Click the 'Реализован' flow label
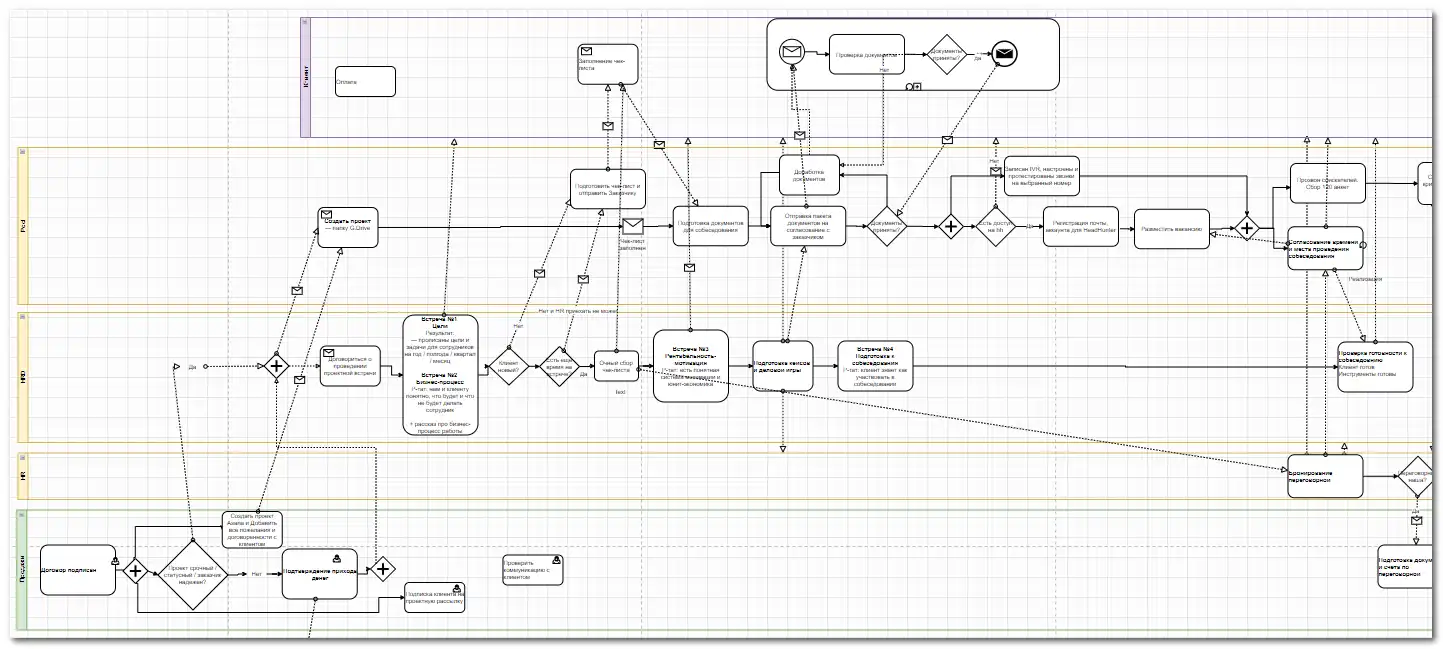 (x=1365, y=279)
